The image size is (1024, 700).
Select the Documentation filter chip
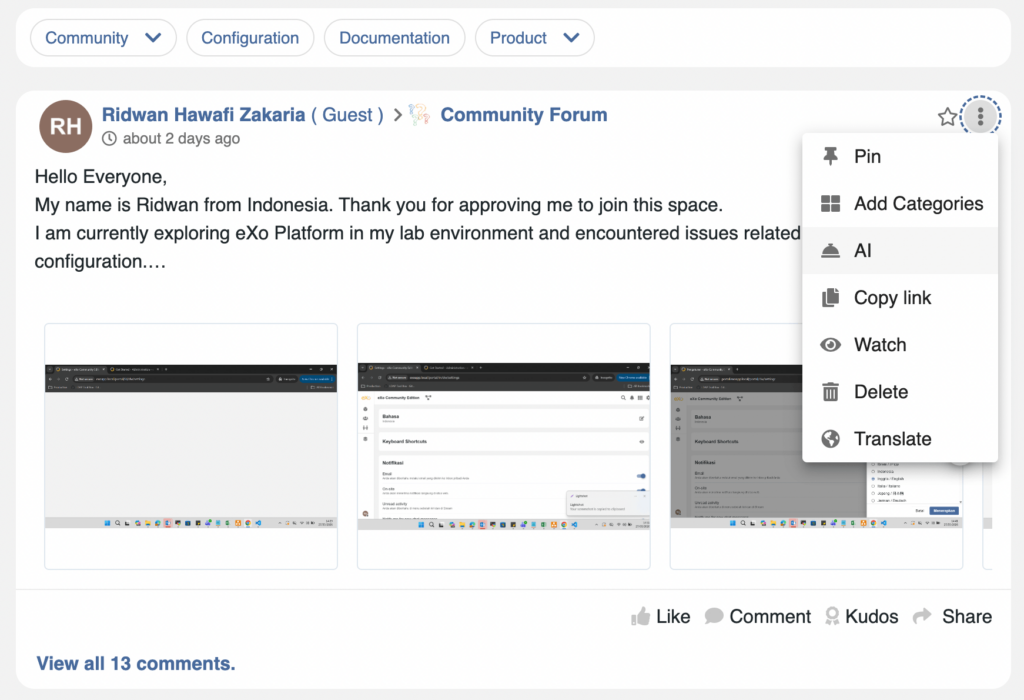coord(394,38)
